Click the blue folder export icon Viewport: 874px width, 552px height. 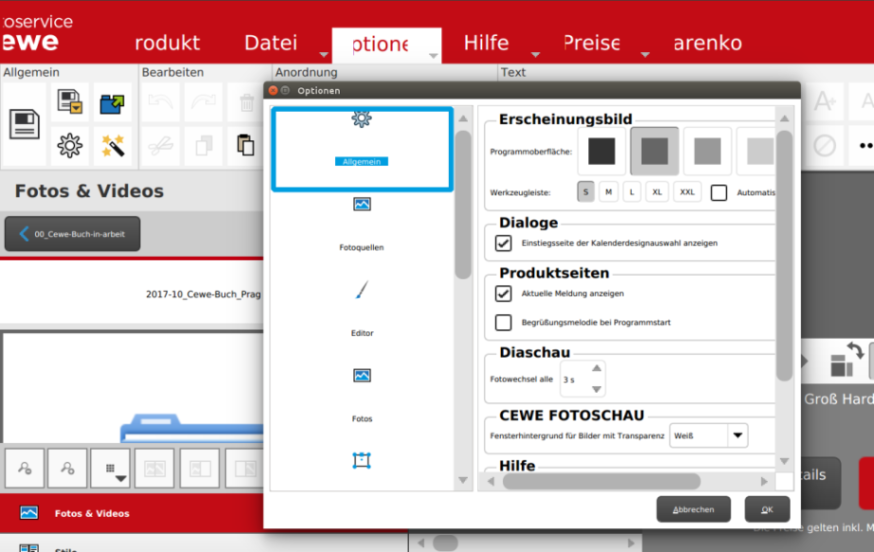[x=112, y=104]
